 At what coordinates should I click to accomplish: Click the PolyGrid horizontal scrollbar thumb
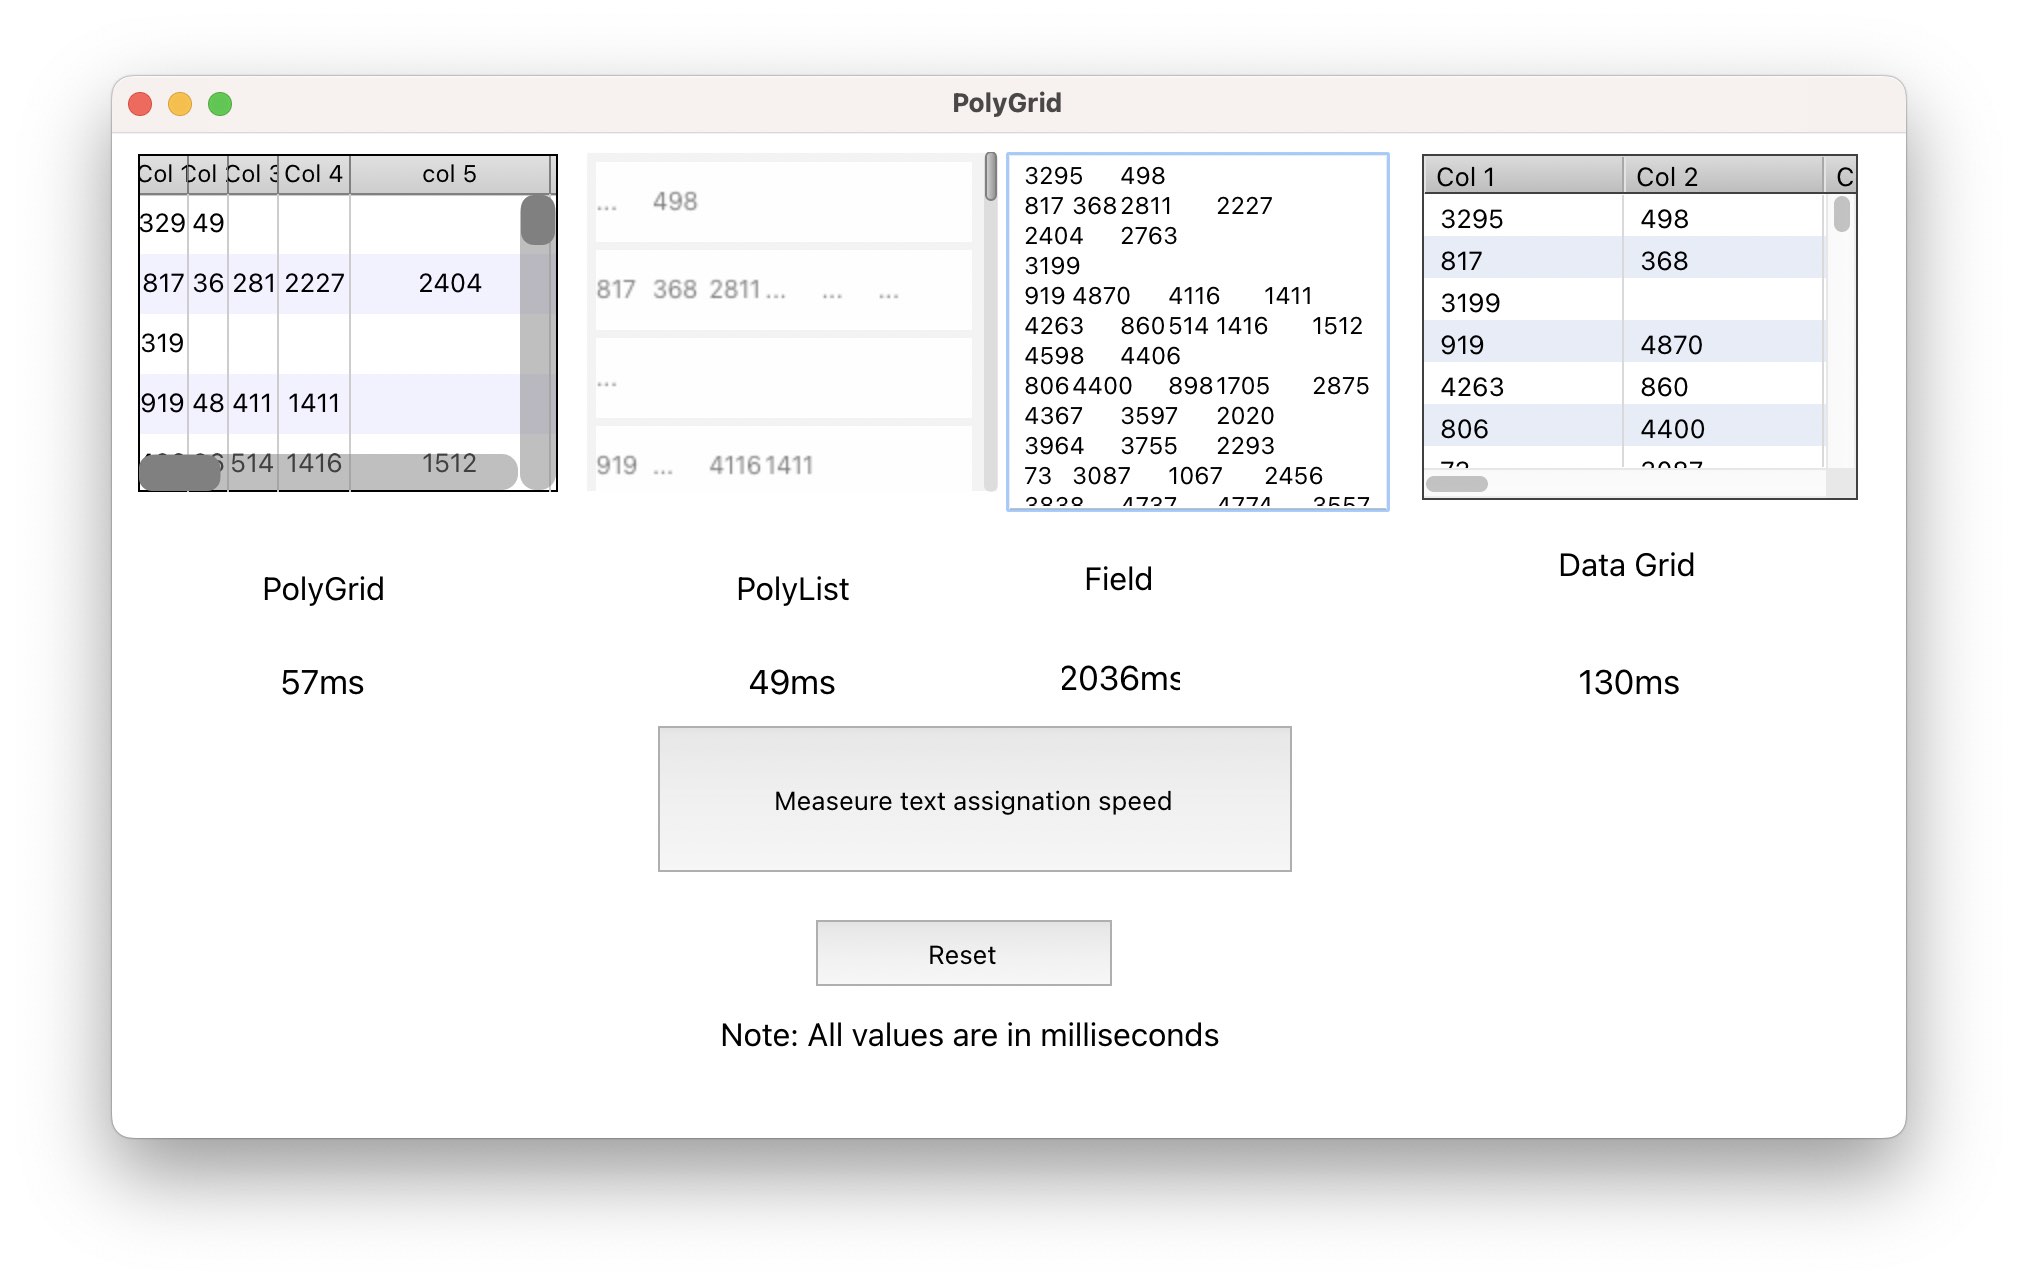coord(180,472)
